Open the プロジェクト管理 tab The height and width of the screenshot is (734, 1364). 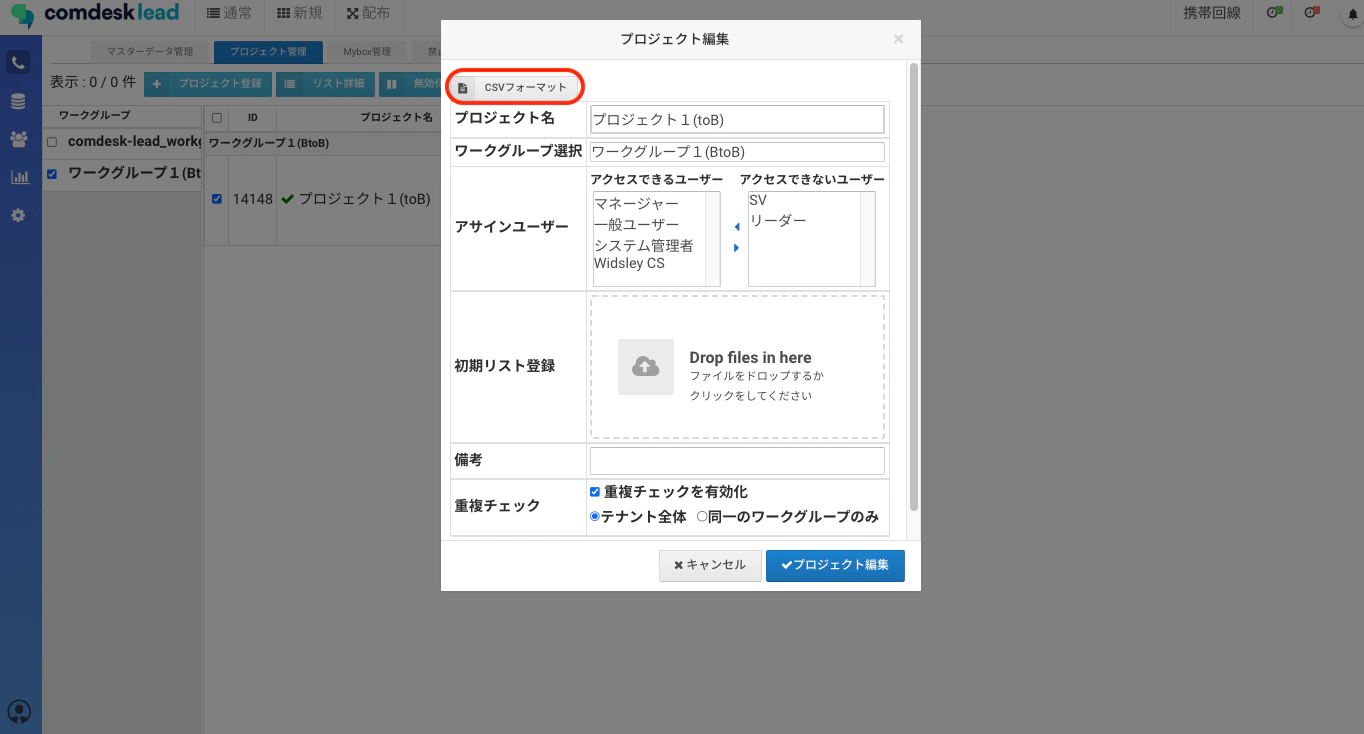[x=268, y=51]
